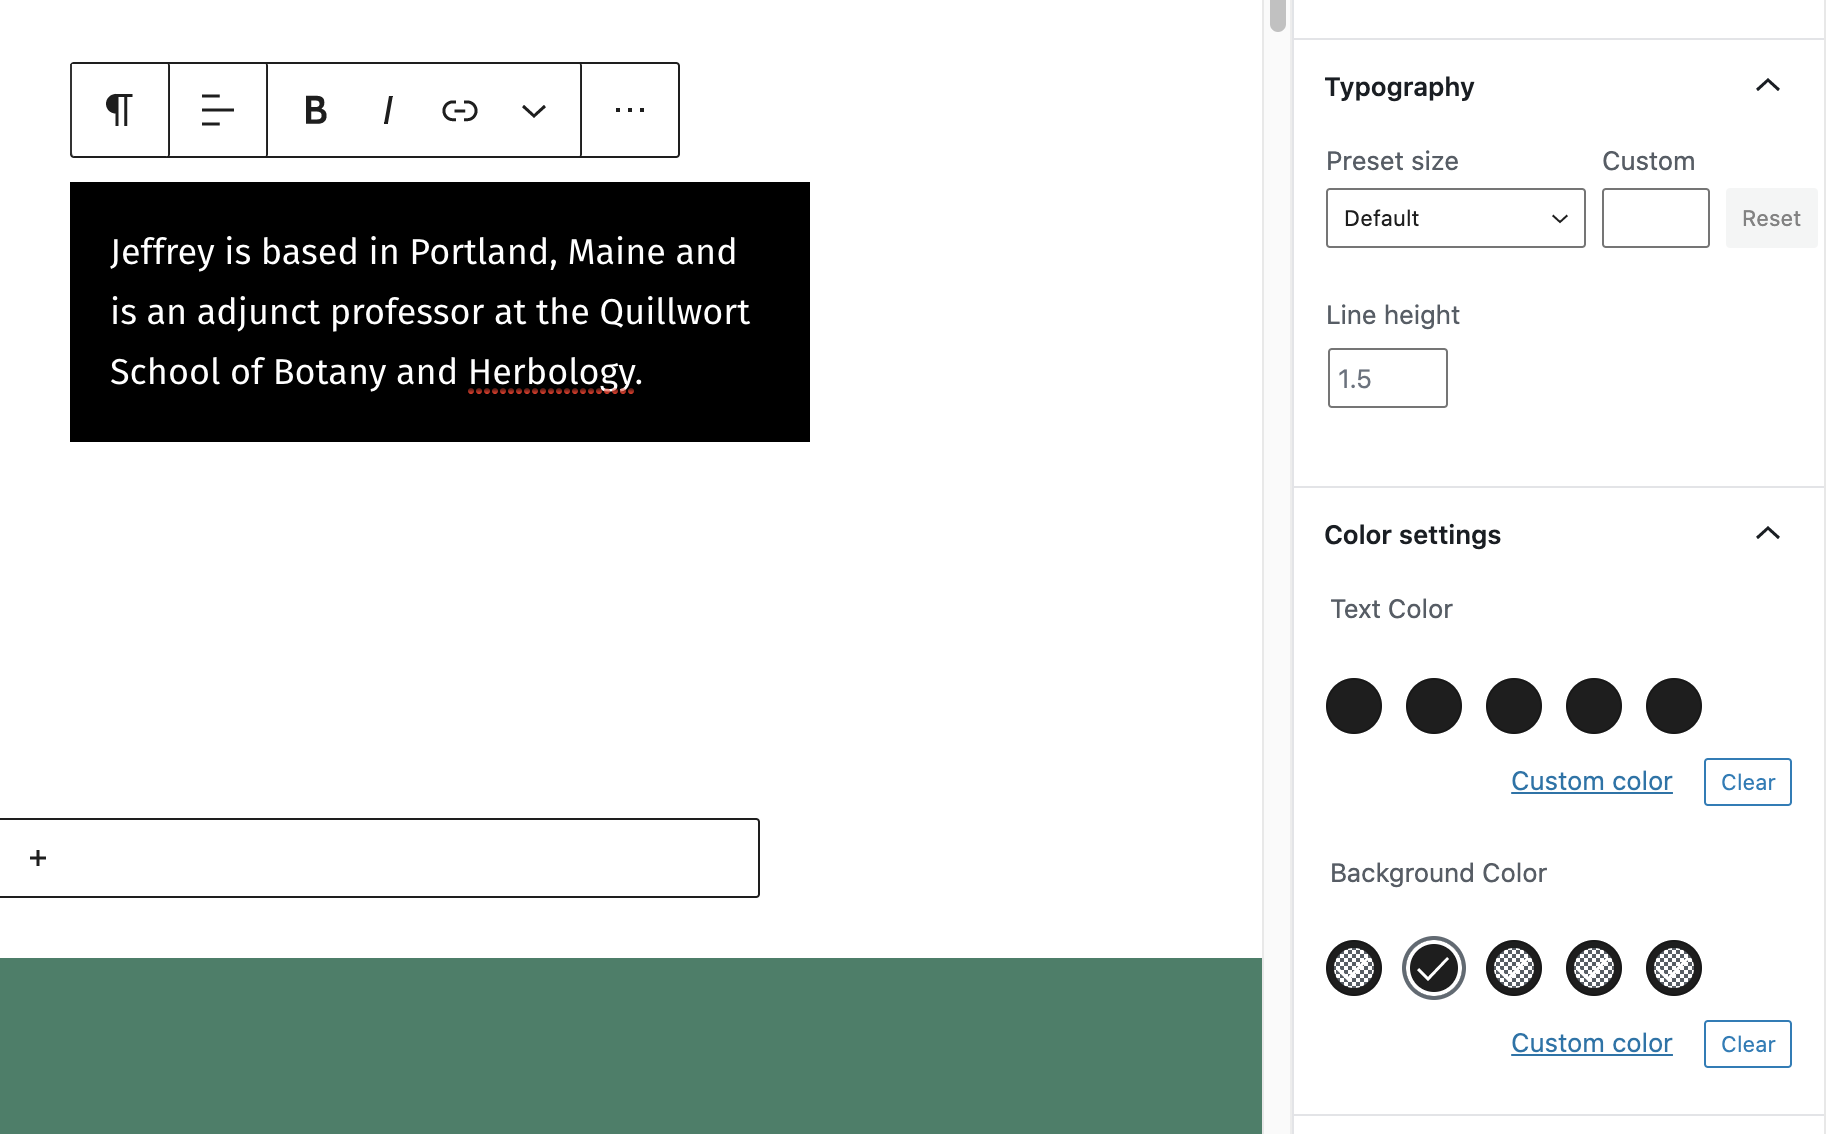Click the Line height input field
This screenshot has width=1826, height=1134.
point(1387,378)
